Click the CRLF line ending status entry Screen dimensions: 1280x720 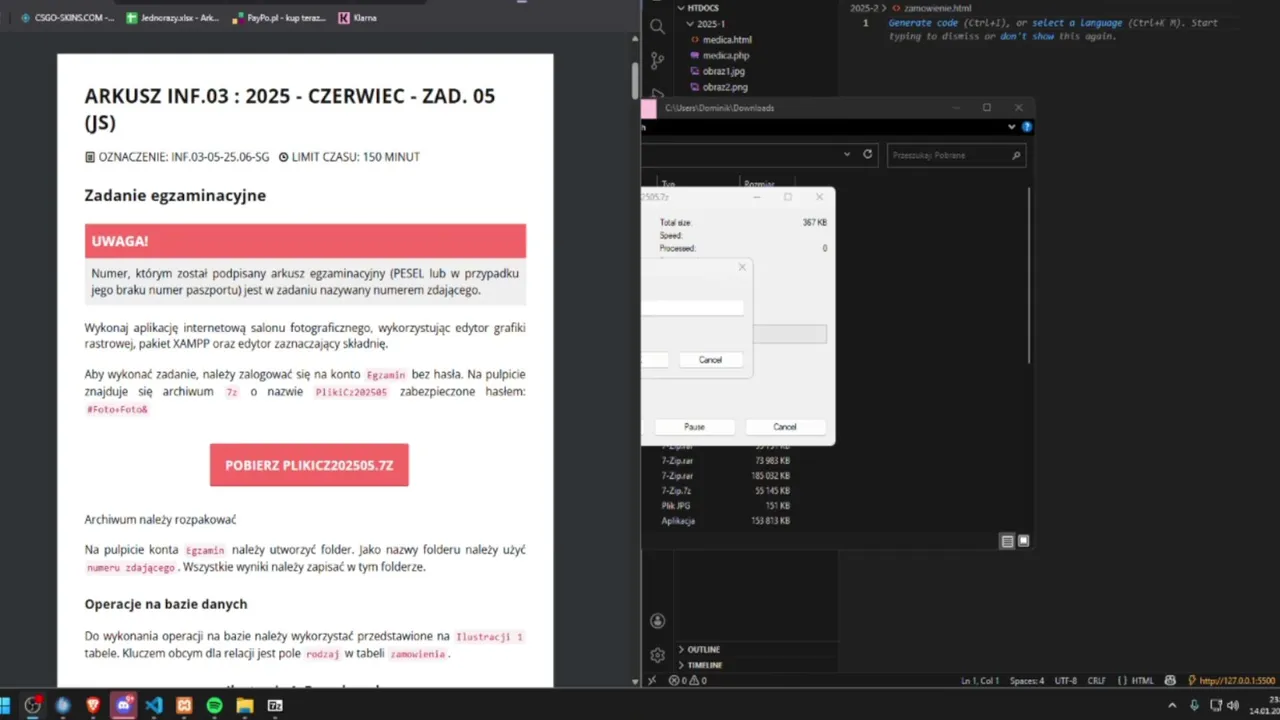[x=1097, y=680]
